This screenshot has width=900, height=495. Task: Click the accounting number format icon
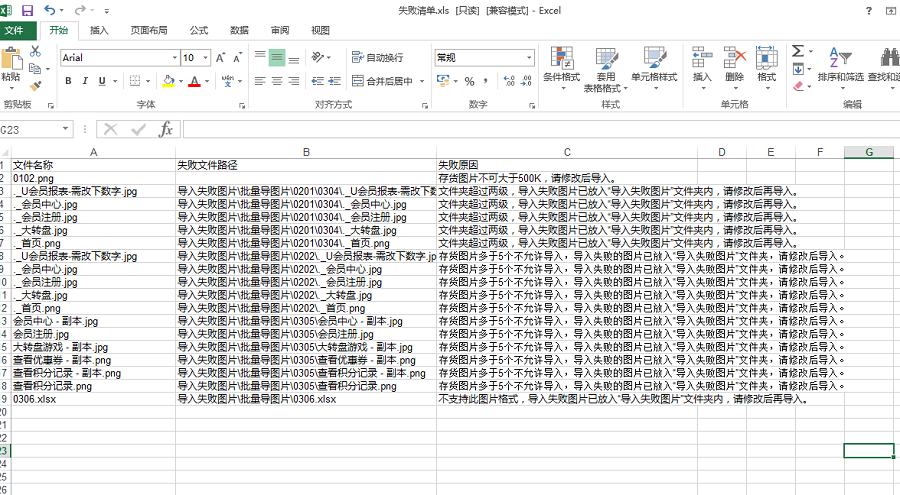[x=443, y=81]
